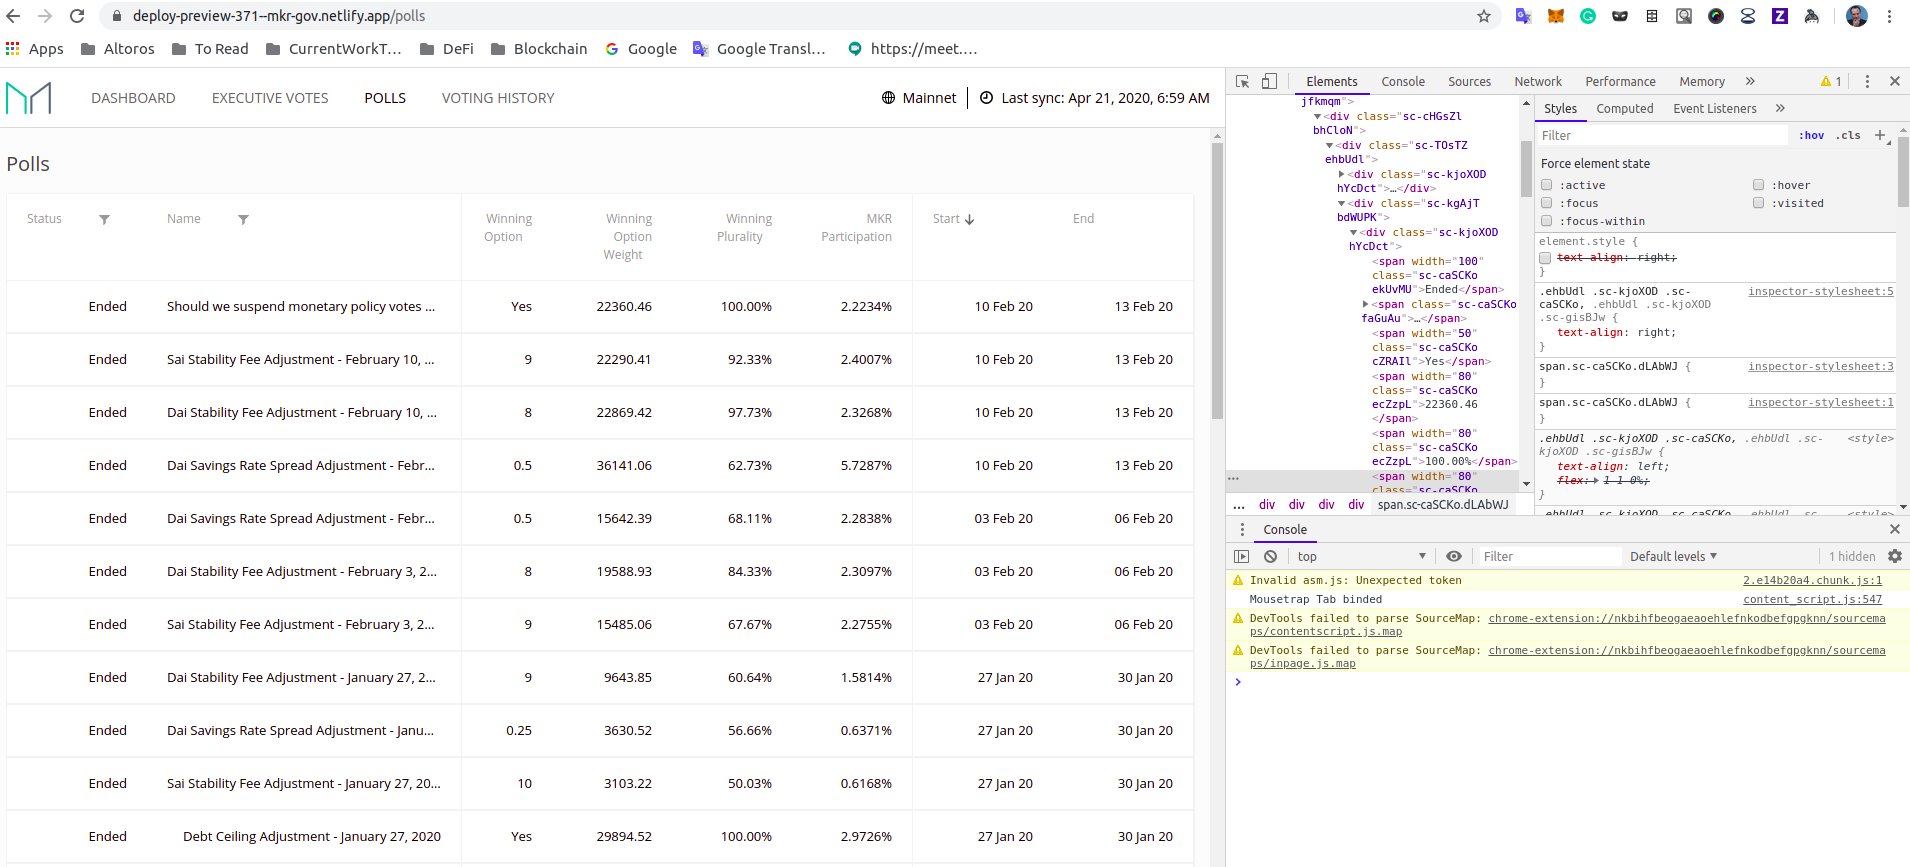Screen dimensions: 1910x867
Task: Open the top JavaScript context dropdown
Action: click(x=1361, y=557)
